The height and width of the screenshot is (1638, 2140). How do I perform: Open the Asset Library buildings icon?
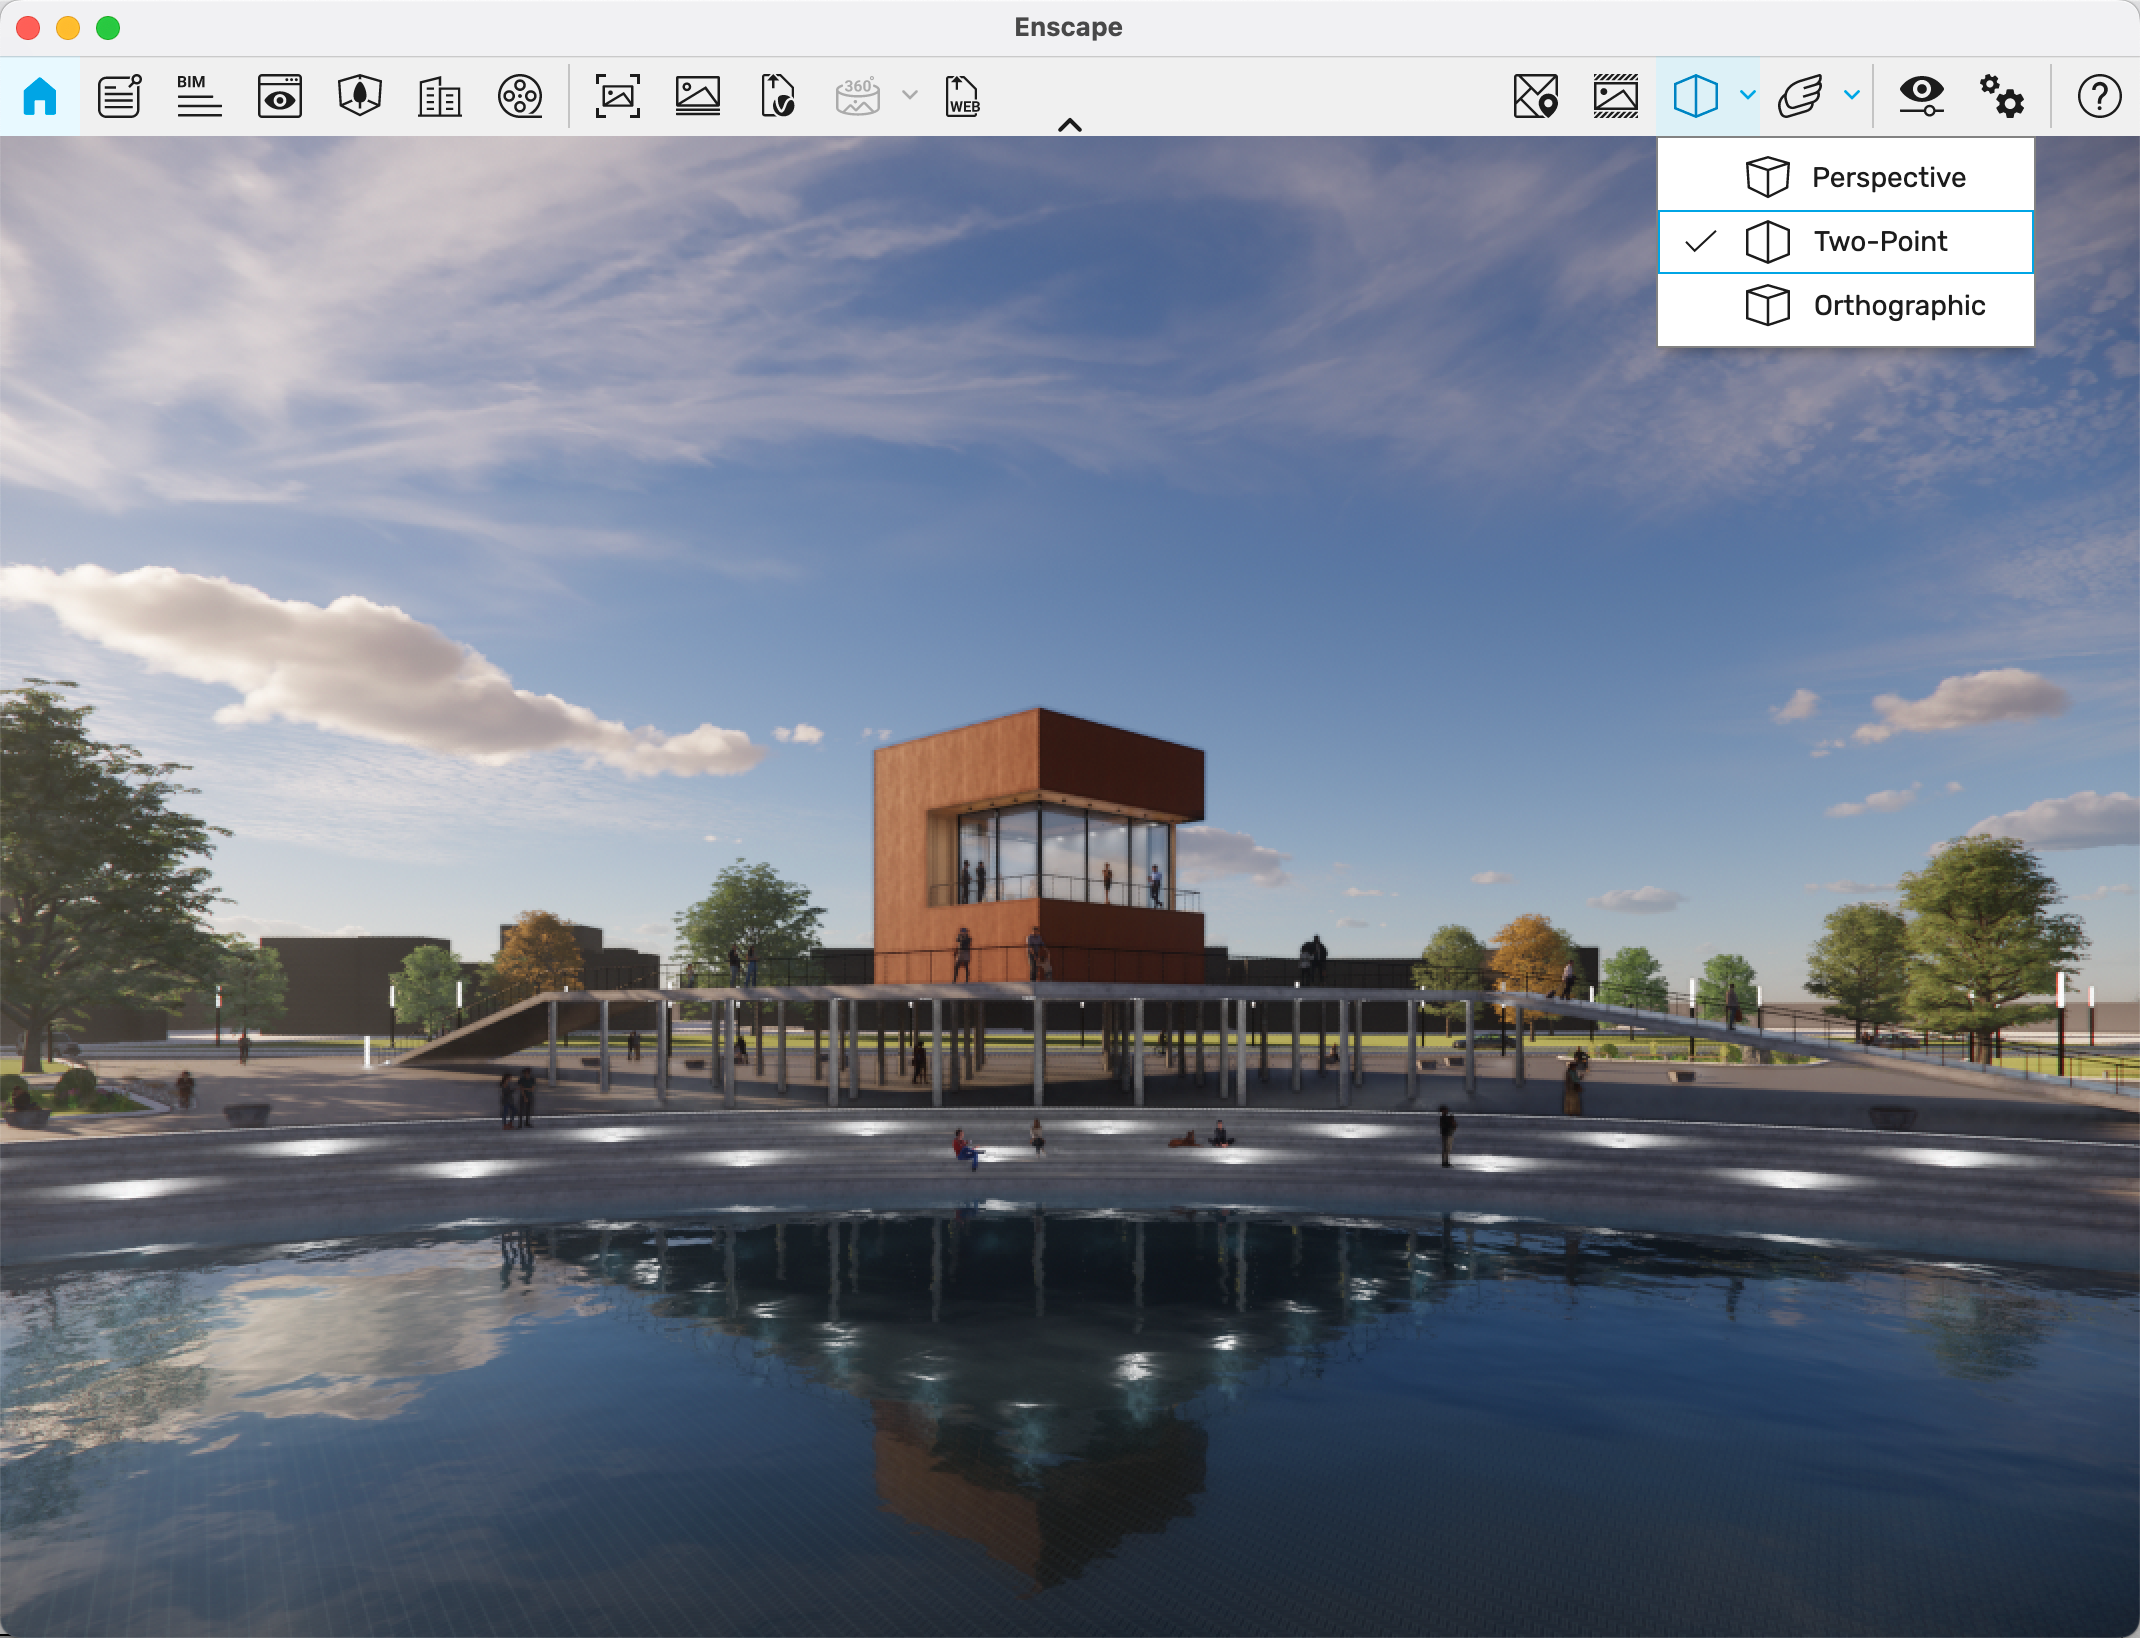coord(440,97)
